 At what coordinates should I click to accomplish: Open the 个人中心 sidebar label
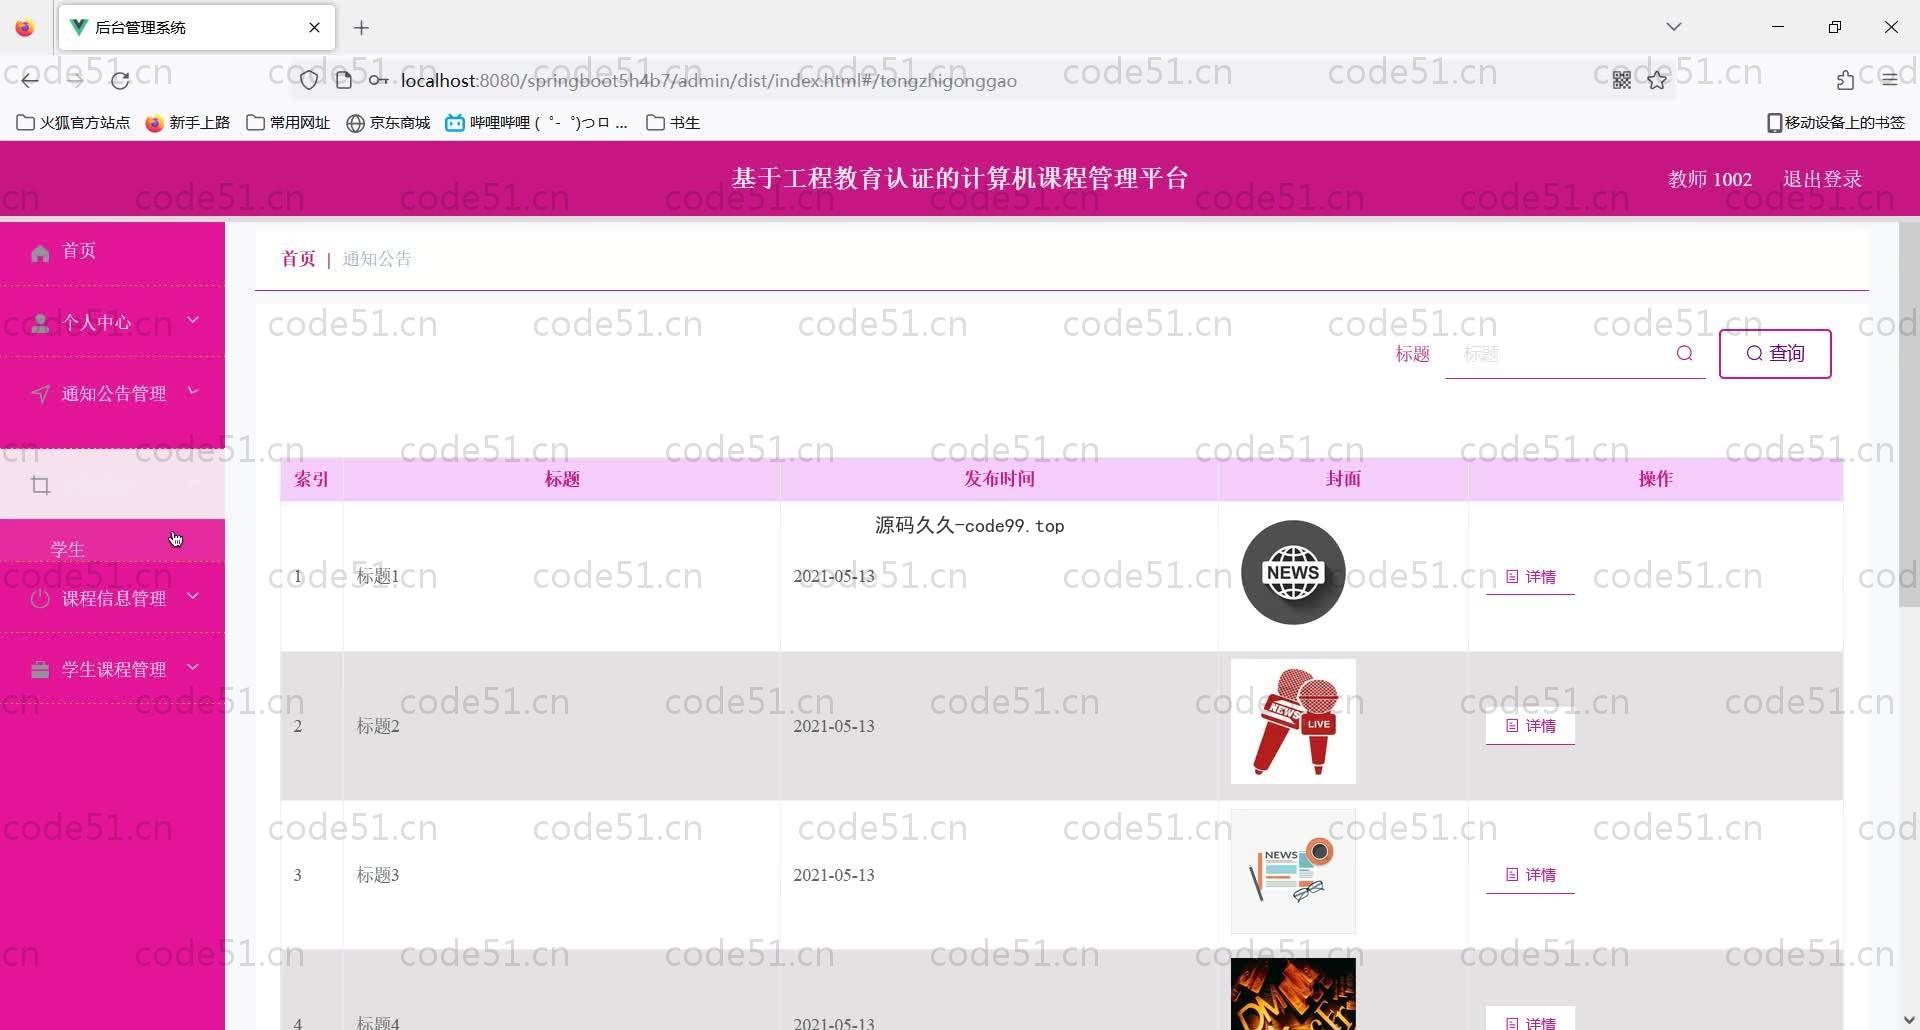tap(97, 323)
